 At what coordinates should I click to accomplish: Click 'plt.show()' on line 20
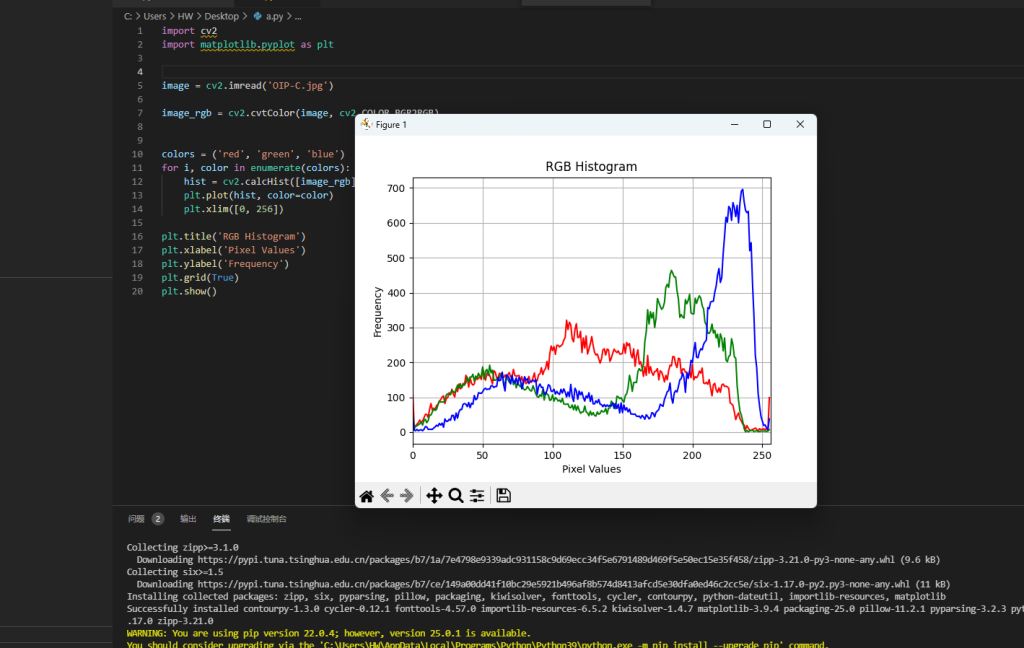[189, 291]
